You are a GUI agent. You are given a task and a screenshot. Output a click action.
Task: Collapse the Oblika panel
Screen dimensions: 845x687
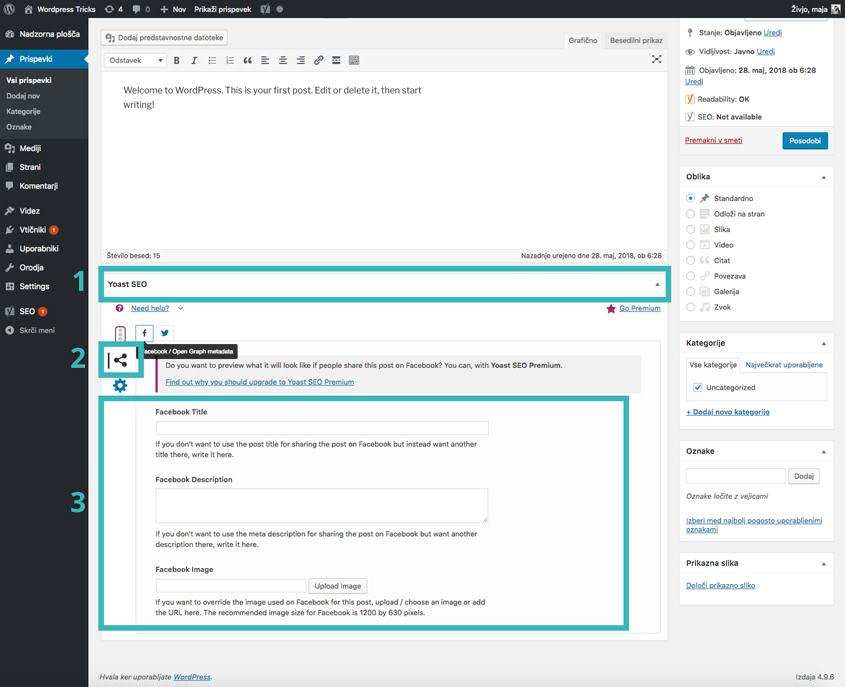pos(823,177)
